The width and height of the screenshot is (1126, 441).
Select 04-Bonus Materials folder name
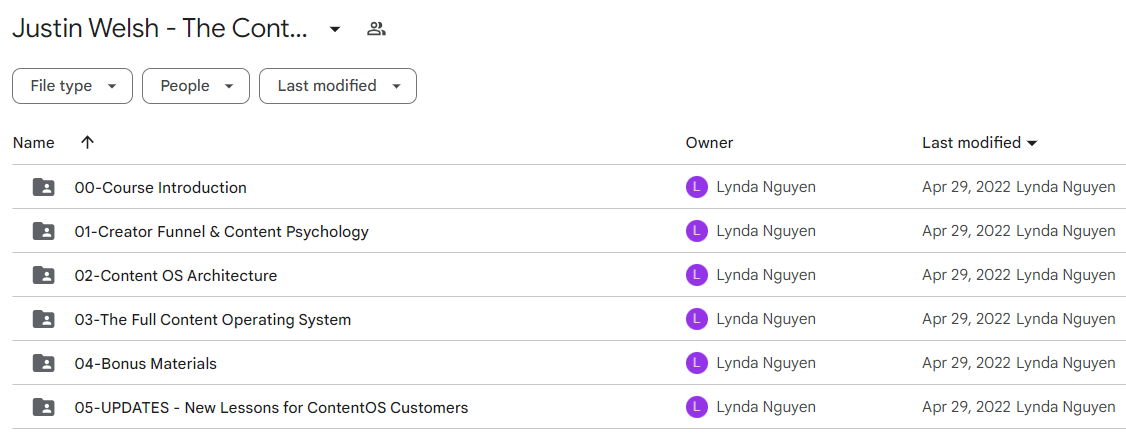[x=146, y=363]
